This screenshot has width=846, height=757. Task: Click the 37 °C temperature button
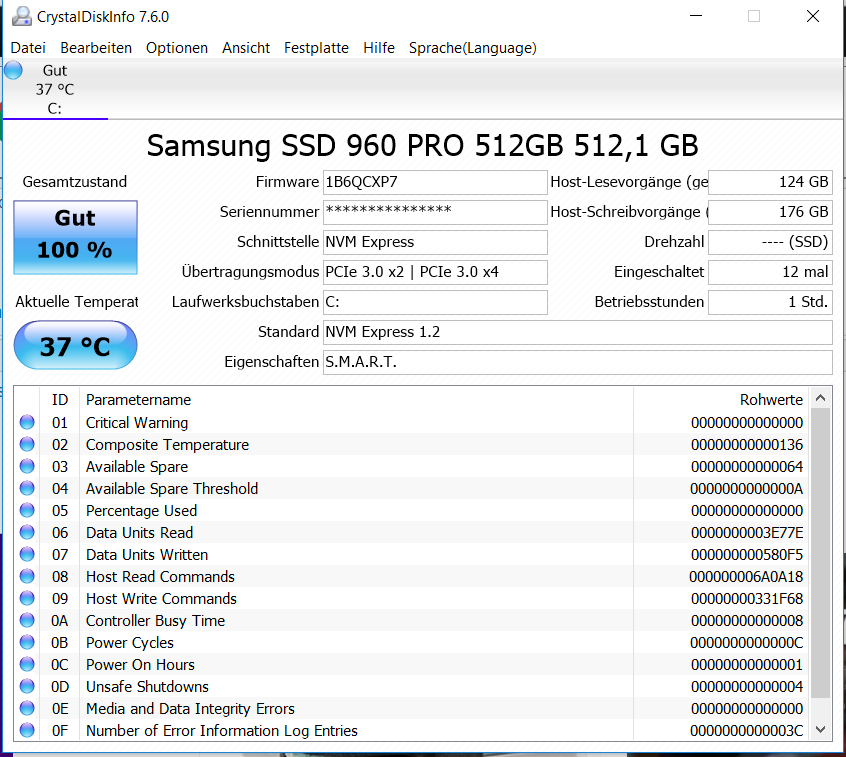(x=76, y=345)
